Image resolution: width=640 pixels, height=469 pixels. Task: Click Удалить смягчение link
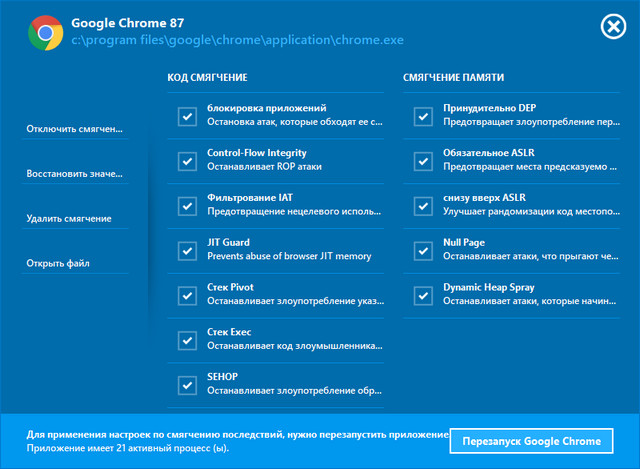(69, 219)
